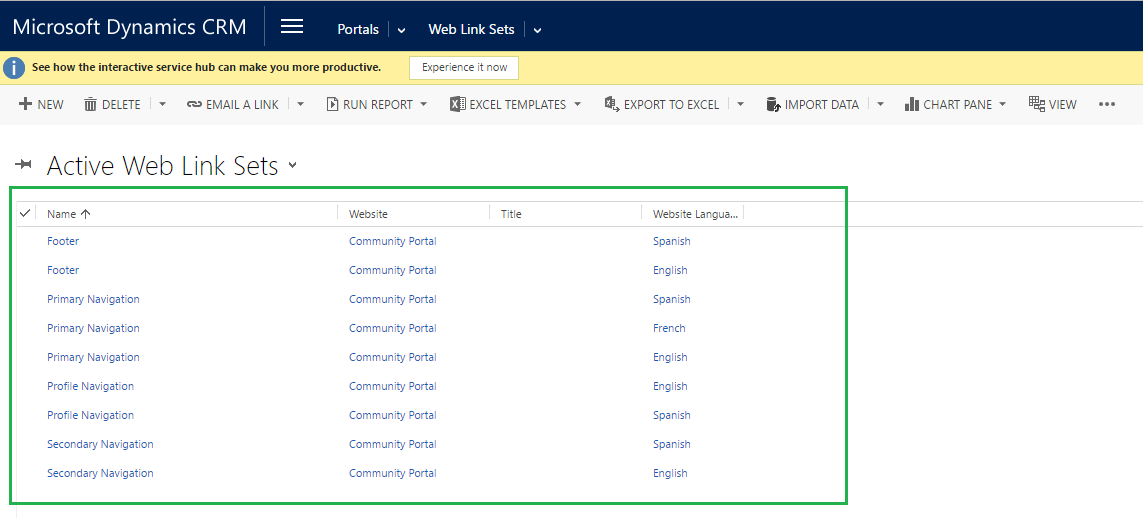The width and height of the screenshot is (1143, 518).
Task: Click the Email a Link icon
Action: [x=194, y=104]
